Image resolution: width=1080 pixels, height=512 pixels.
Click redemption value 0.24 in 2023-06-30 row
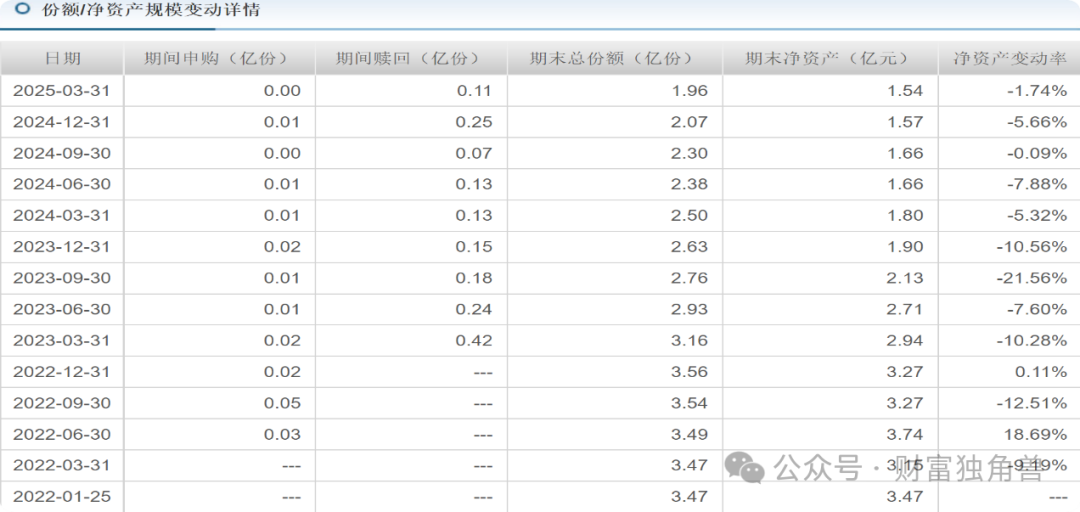coord(474,309)
